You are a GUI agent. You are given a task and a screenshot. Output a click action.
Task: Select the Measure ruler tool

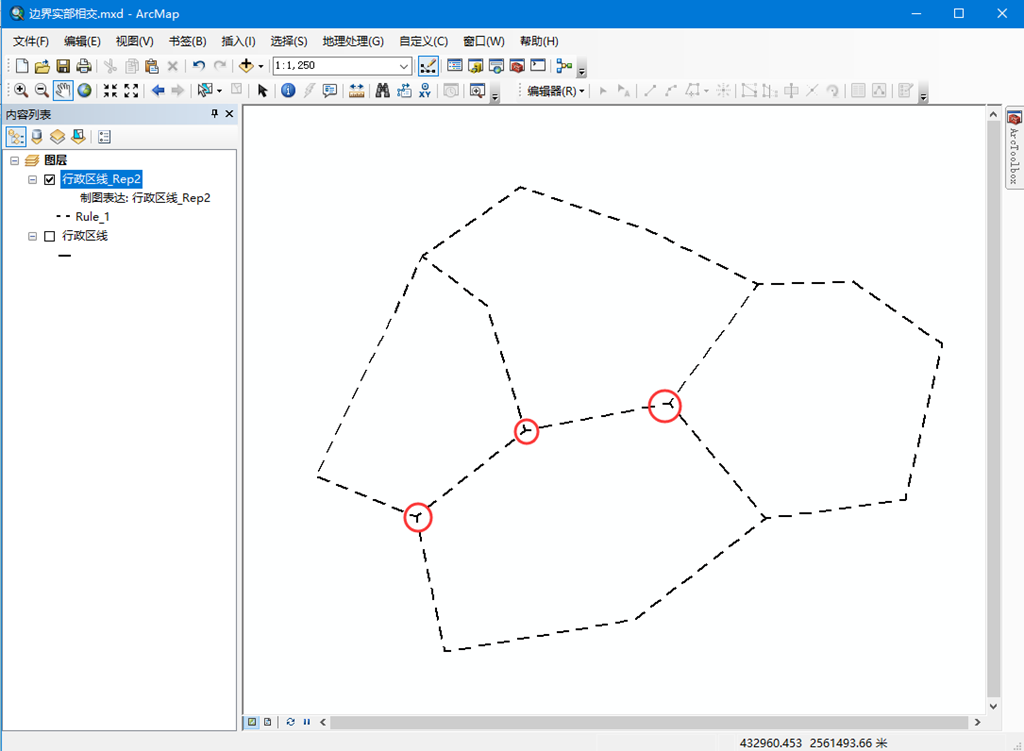coord(357,91)
